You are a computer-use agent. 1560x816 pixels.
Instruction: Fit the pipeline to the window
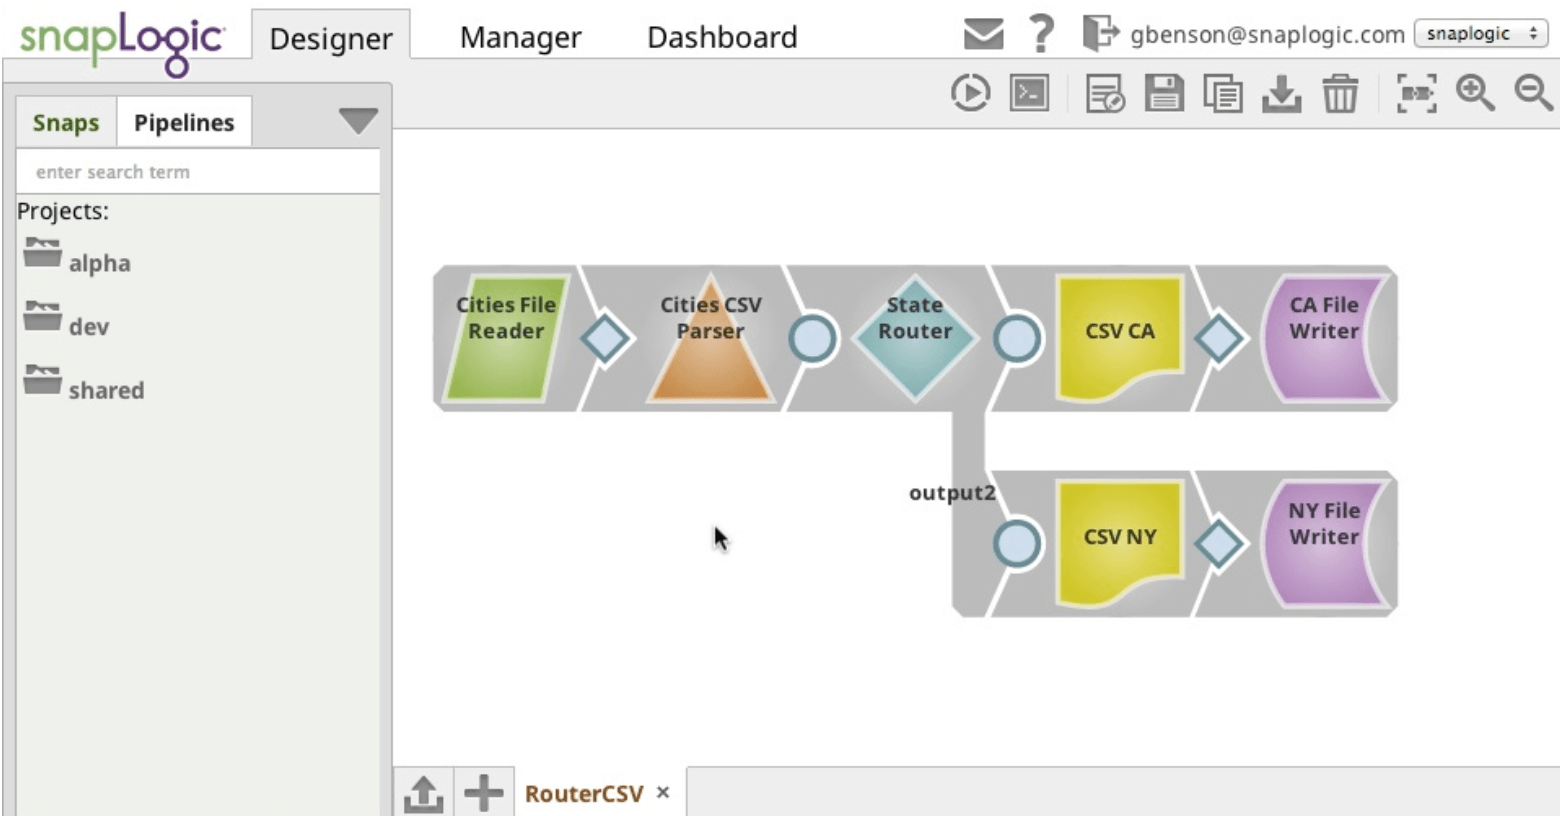click(1416, 93)
